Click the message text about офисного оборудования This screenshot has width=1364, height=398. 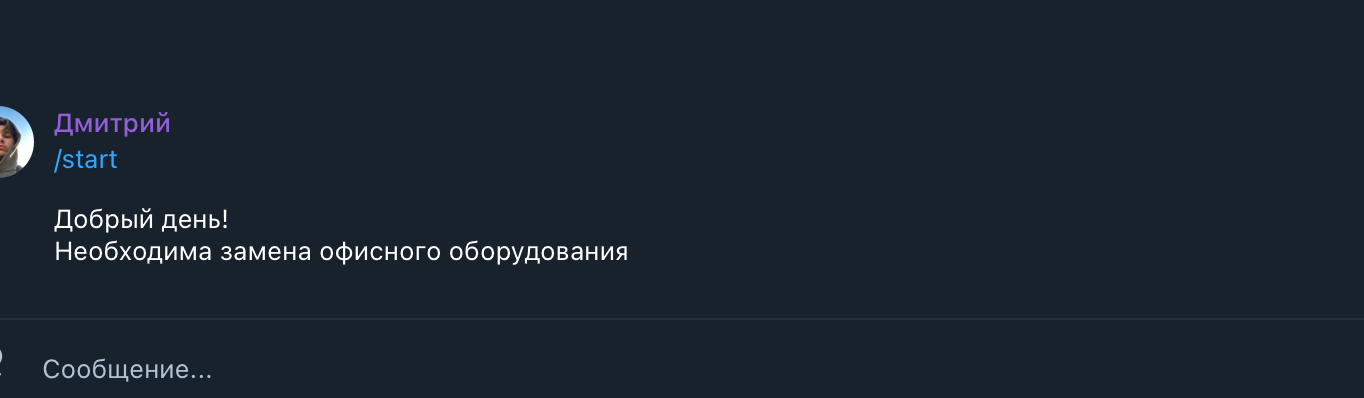[x=341, y=252]
